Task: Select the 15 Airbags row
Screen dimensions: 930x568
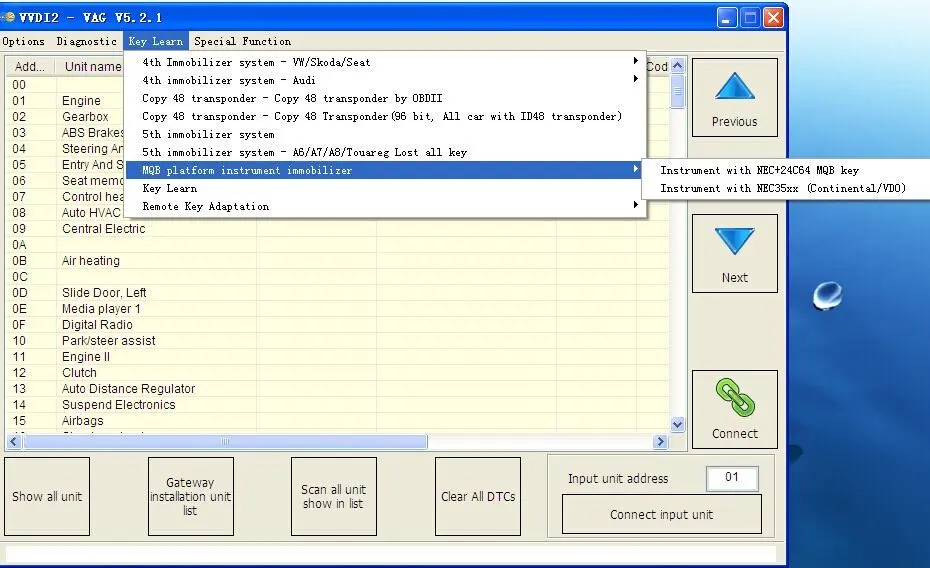Action: pyautogui.click(x=338, y=421)
